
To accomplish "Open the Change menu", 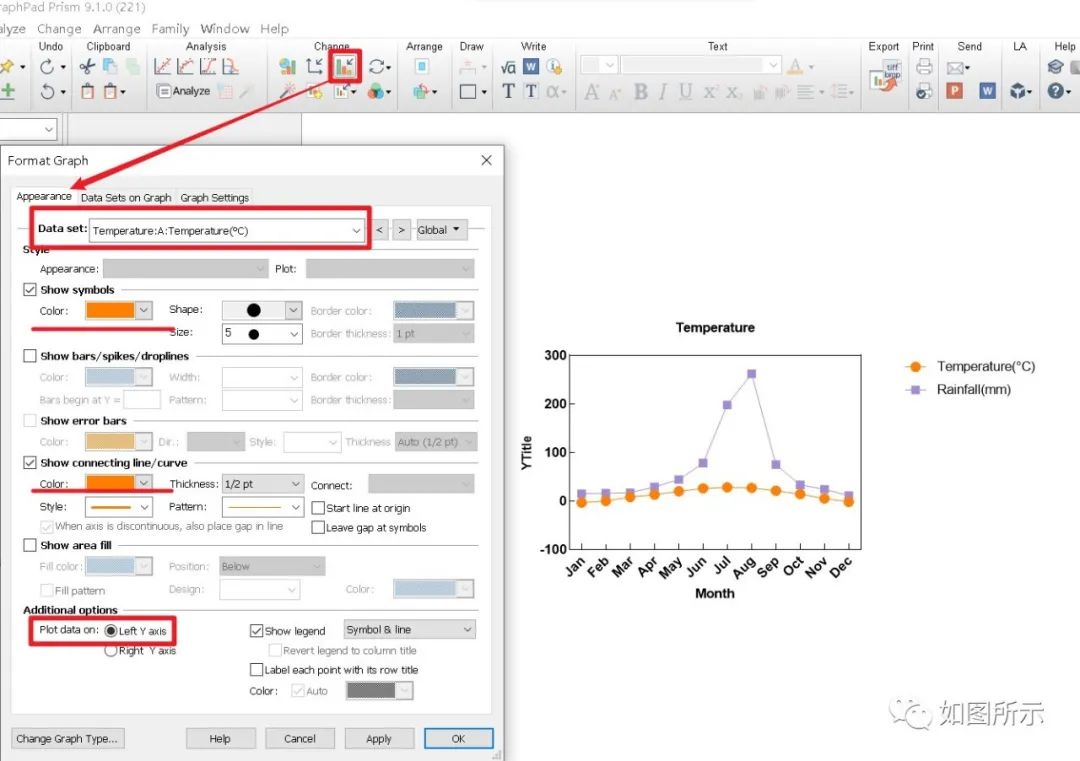I will coord(59,29).
